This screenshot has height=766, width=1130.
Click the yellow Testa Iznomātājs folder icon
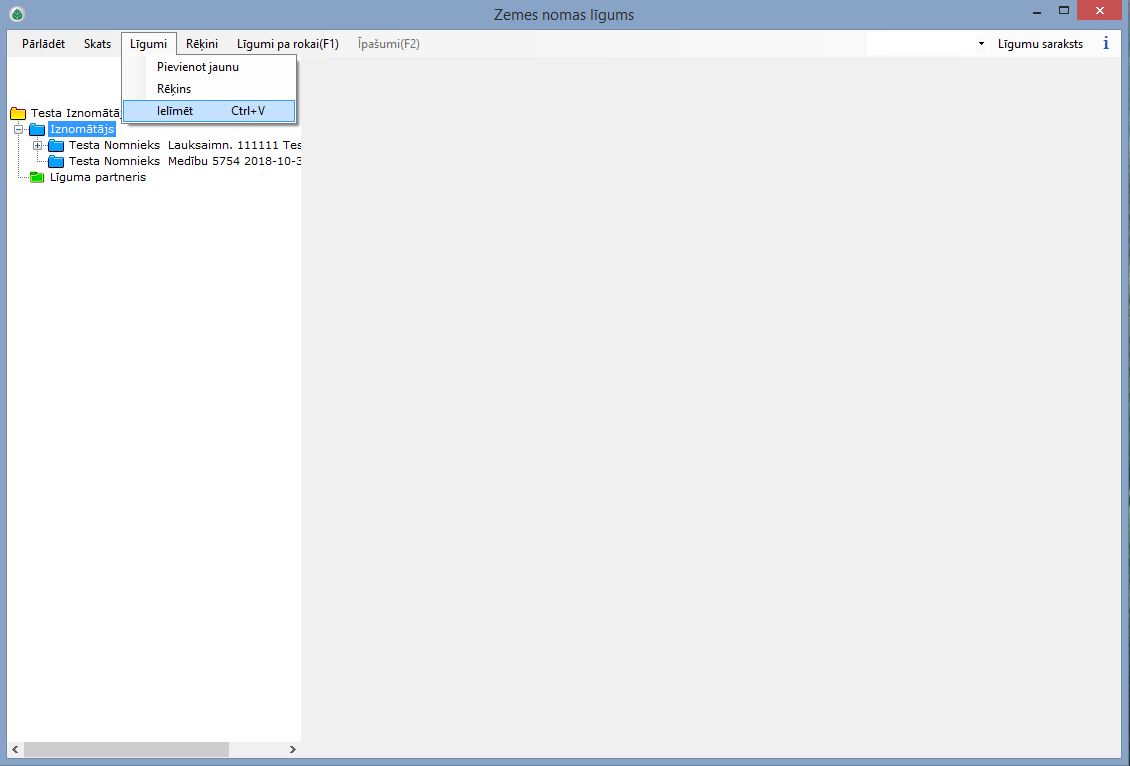tap(17, 113)
